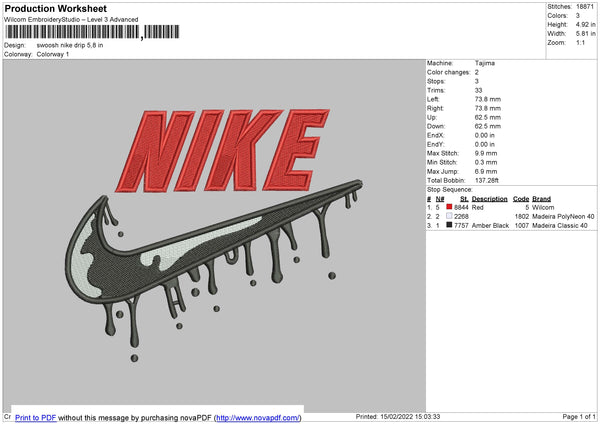Image resolution: width=600 pixels, height=424 pixels.
Task: Click the Left value 73.8 mm
Action: (488, 99)
